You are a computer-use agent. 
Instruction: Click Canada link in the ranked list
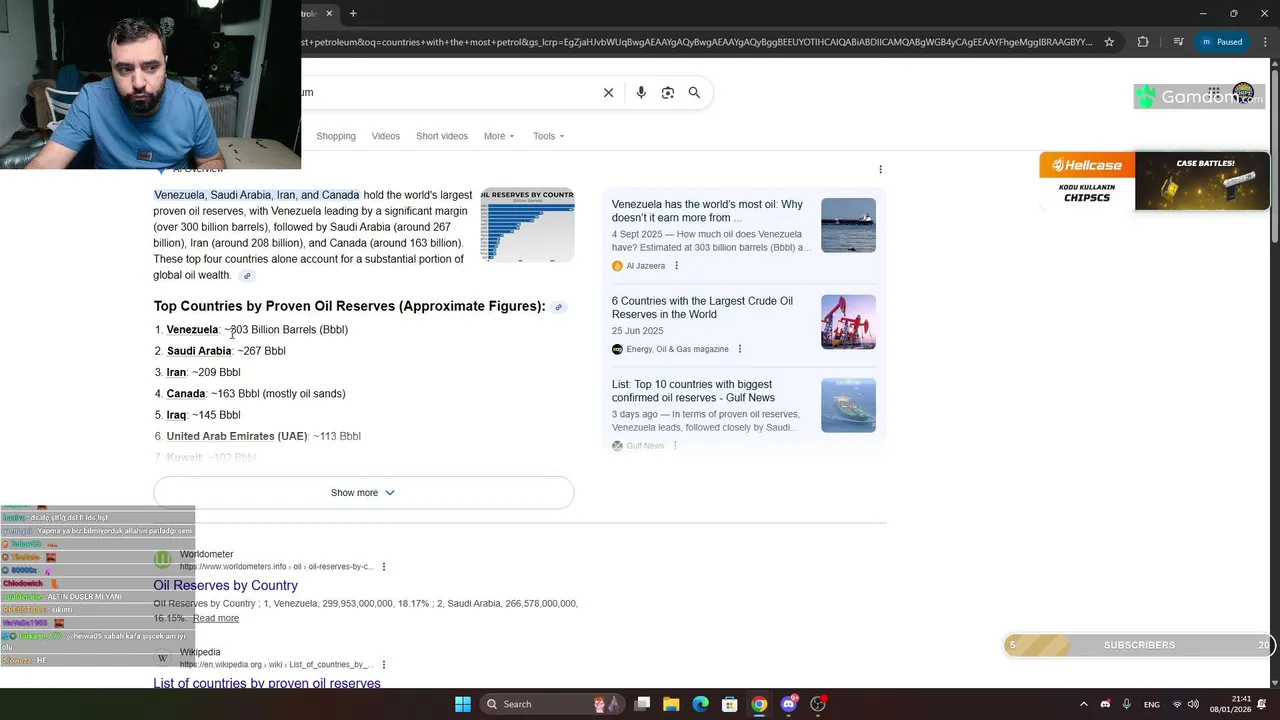pos(186,394)
